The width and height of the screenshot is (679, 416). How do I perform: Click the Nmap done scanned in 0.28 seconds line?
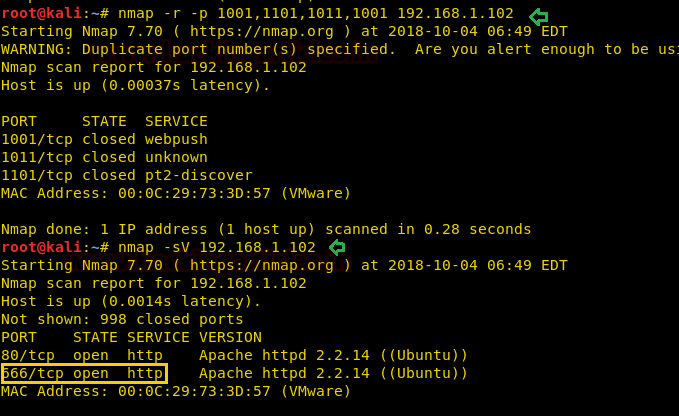click(x=266, y=229)
